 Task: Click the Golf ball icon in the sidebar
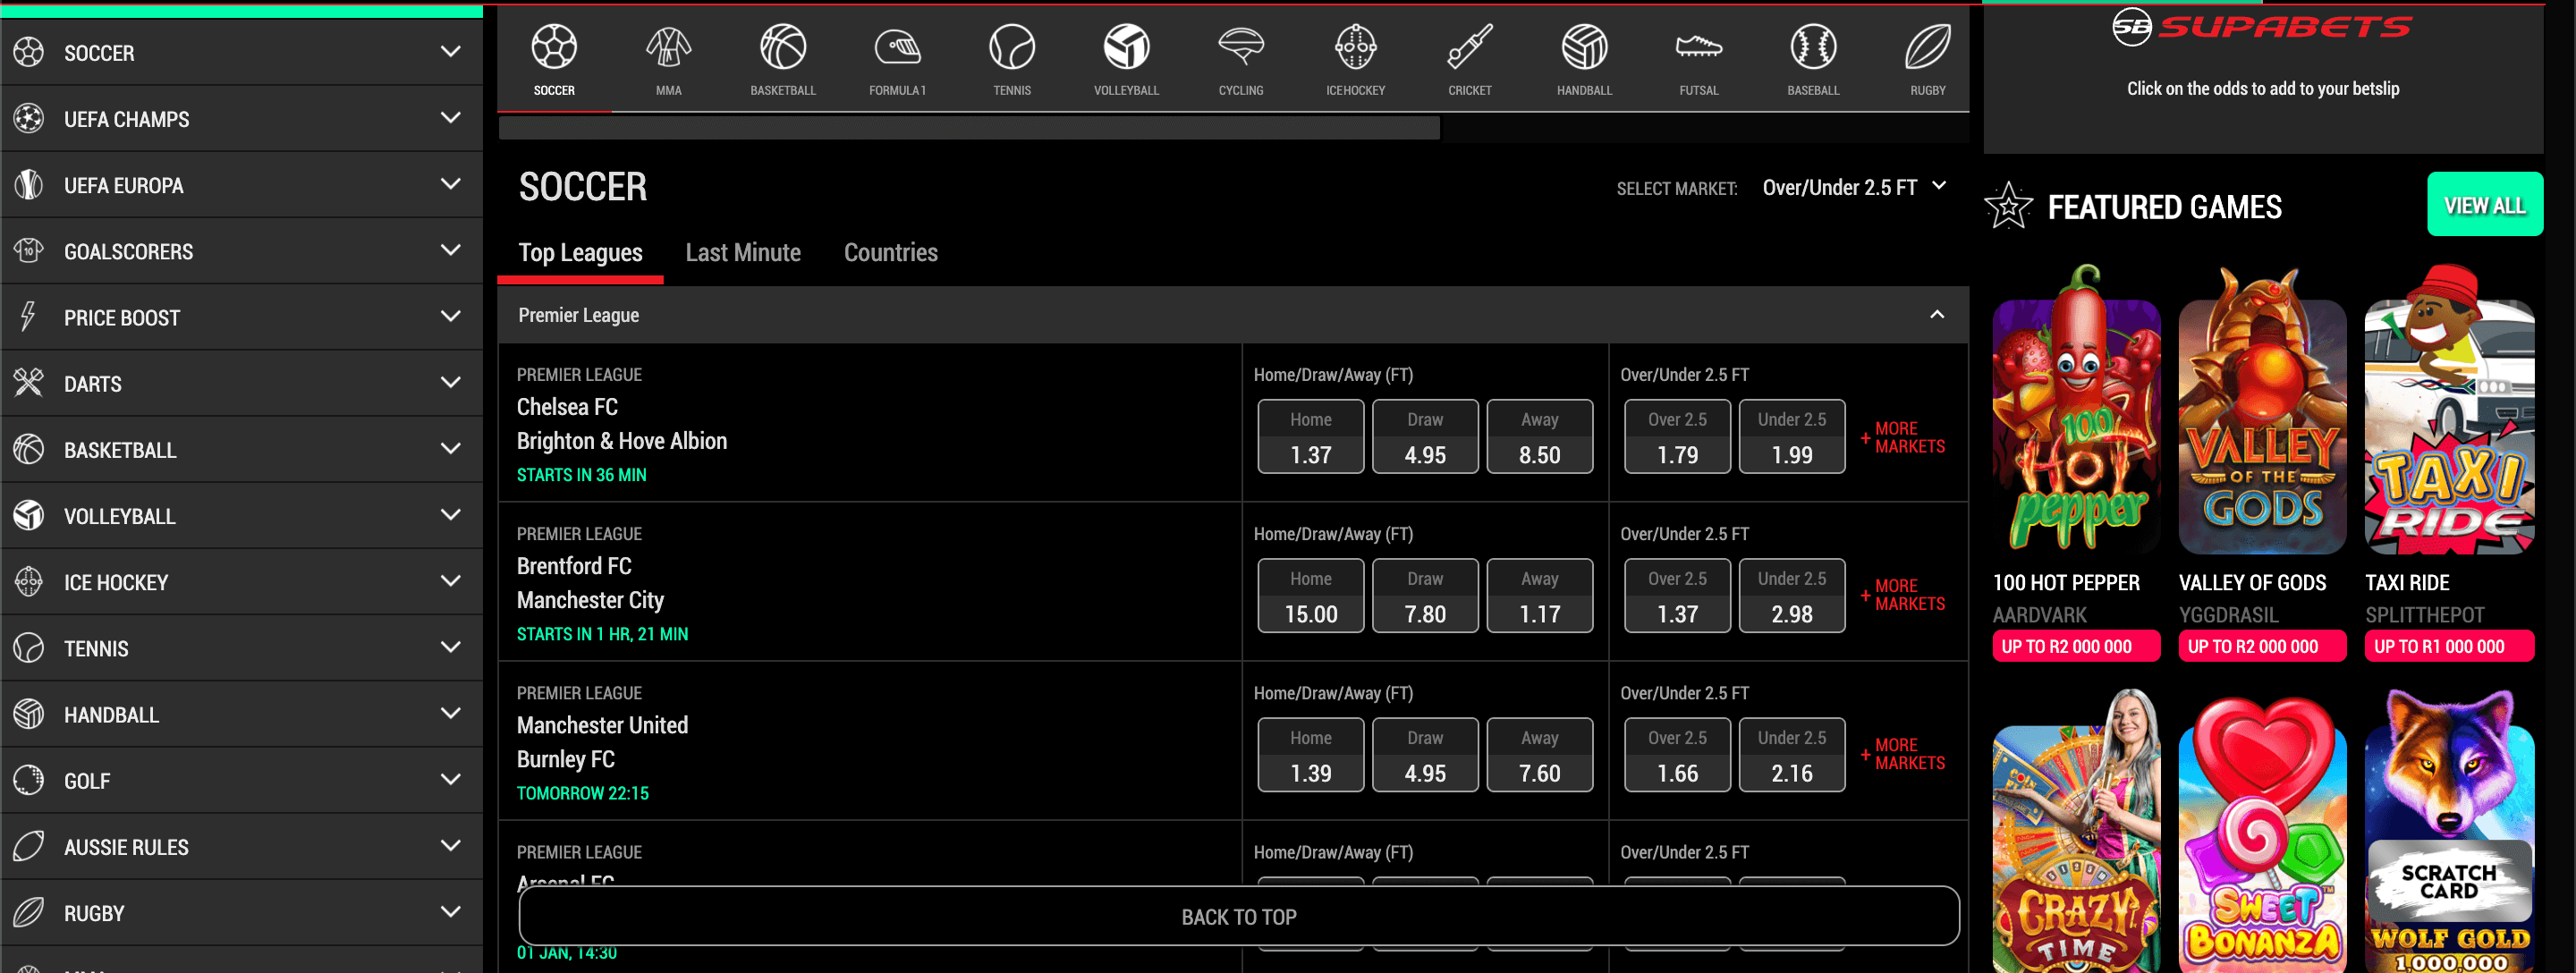tap(29, 780)
